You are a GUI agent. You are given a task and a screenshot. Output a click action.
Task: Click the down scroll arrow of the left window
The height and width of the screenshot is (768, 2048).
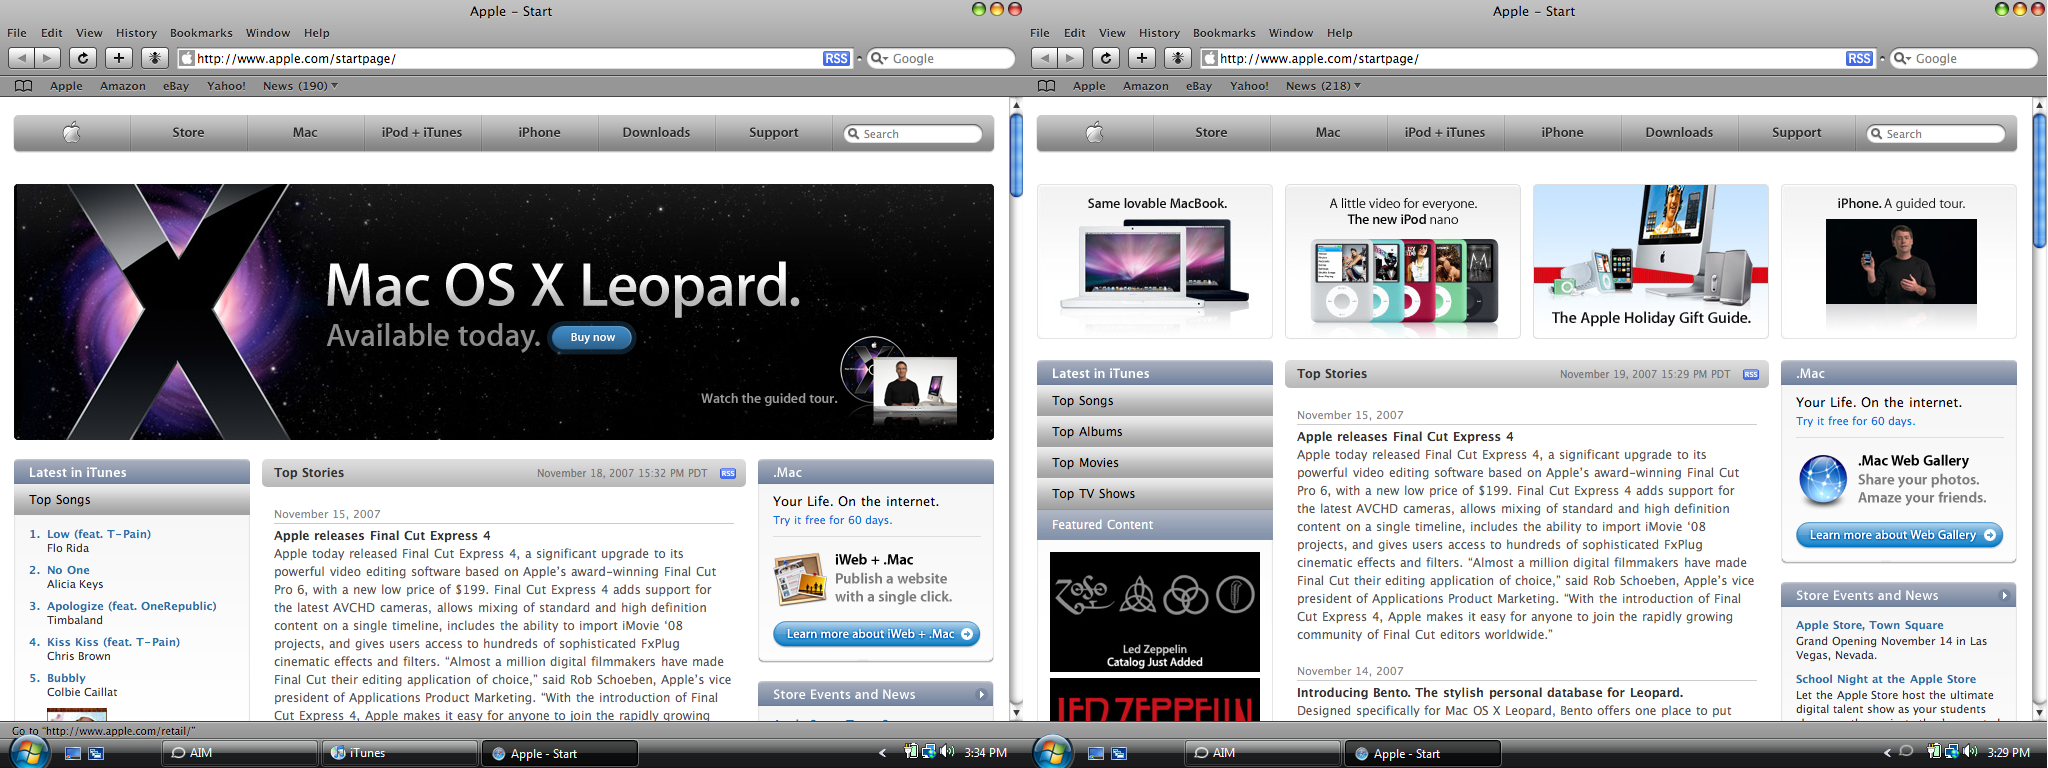click(1016, 713)
